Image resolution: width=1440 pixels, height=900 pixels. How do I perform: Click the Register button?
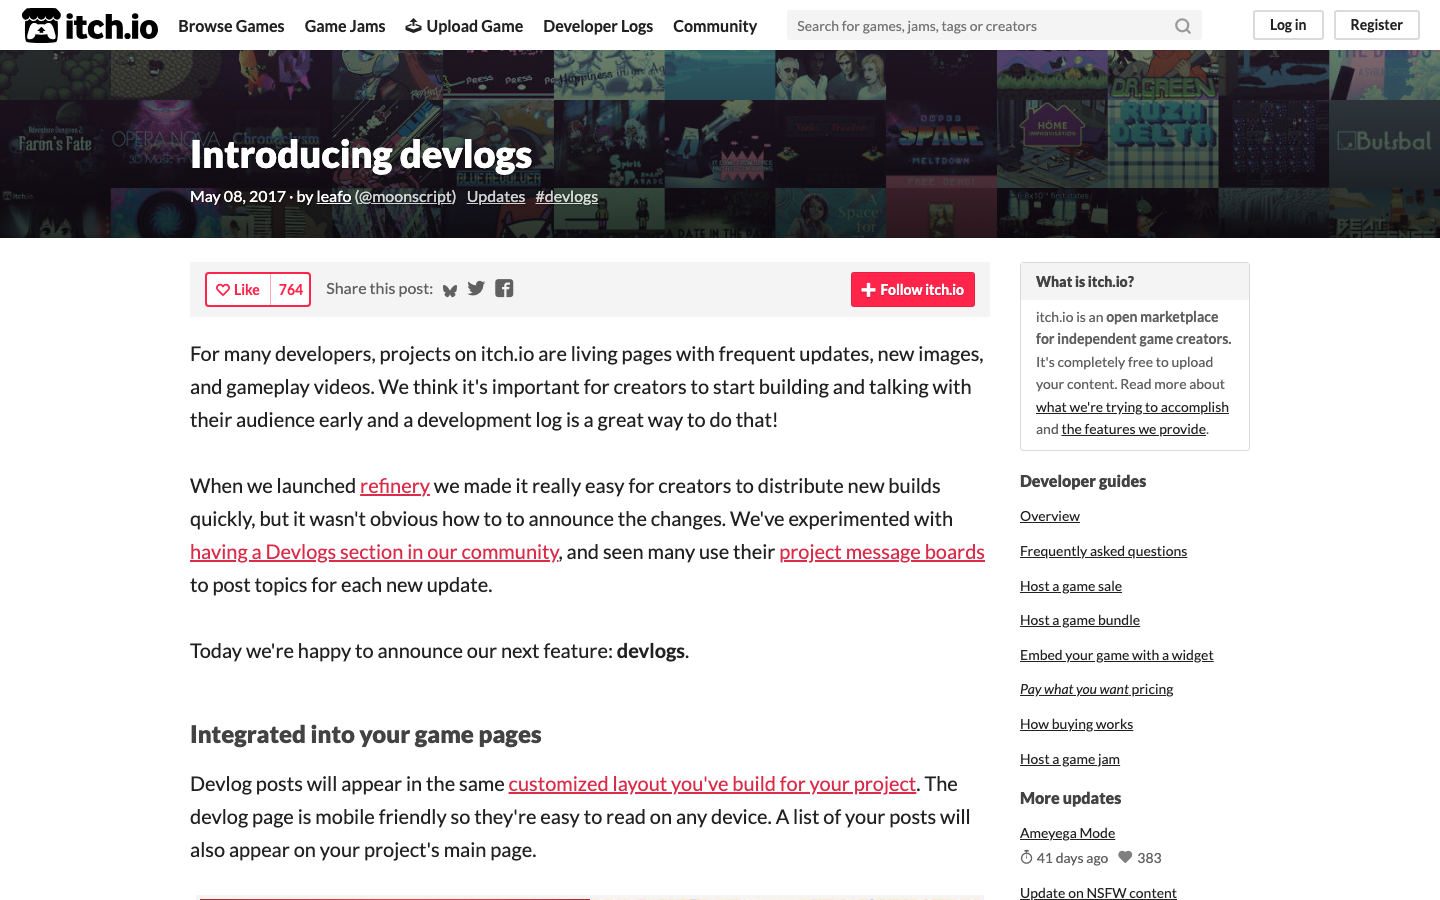[x=1376, y=25]
